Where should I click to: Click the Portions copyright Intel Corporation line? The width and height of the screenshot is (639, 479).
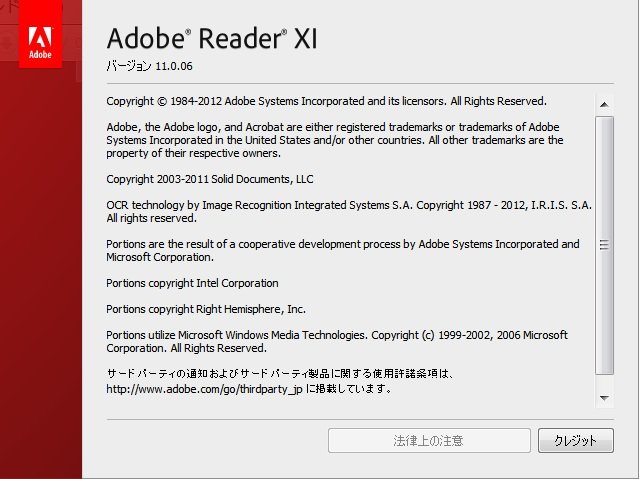tap(192, 283)
